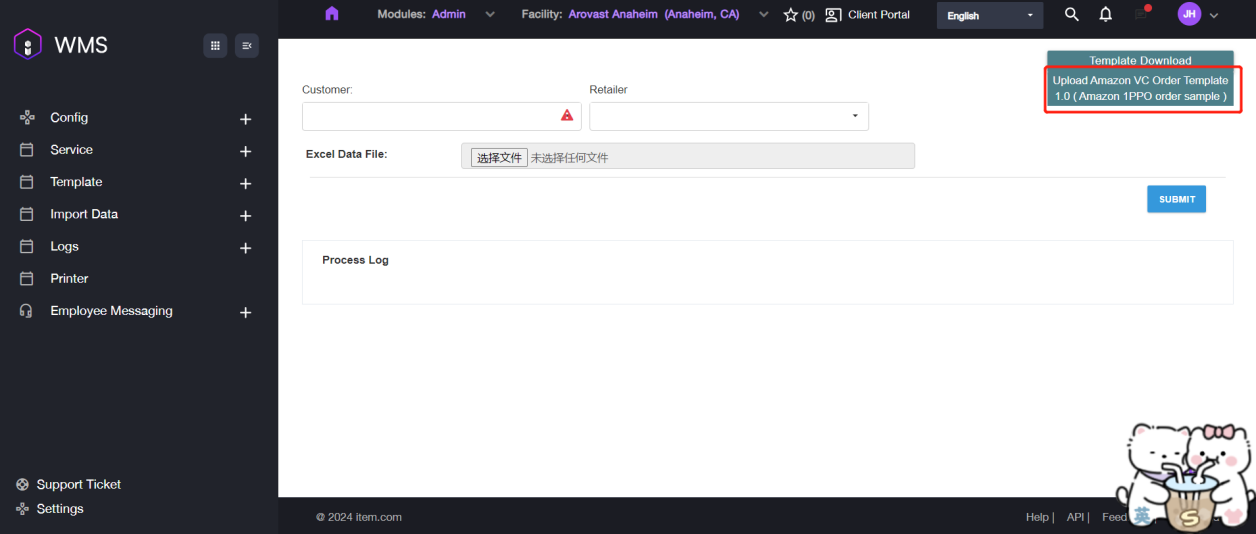Open the notifications bell
The width and height of the screenshot is (1256, 534).
(1105, 15)
